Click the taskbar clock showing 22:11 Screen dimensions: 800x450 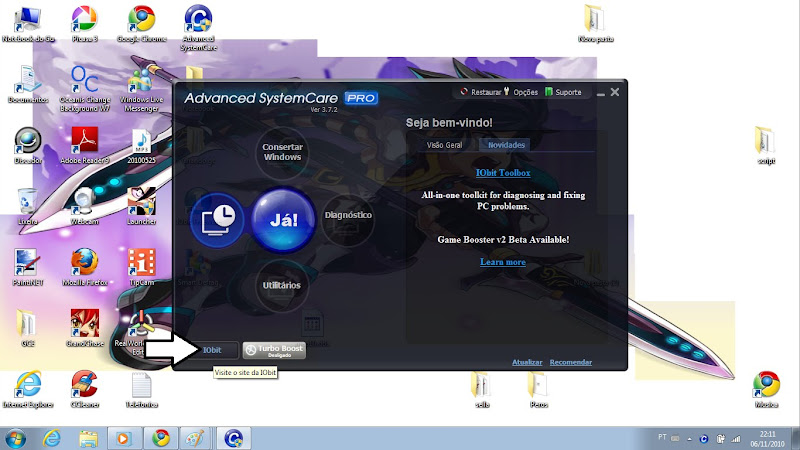(x=767, y=439)
